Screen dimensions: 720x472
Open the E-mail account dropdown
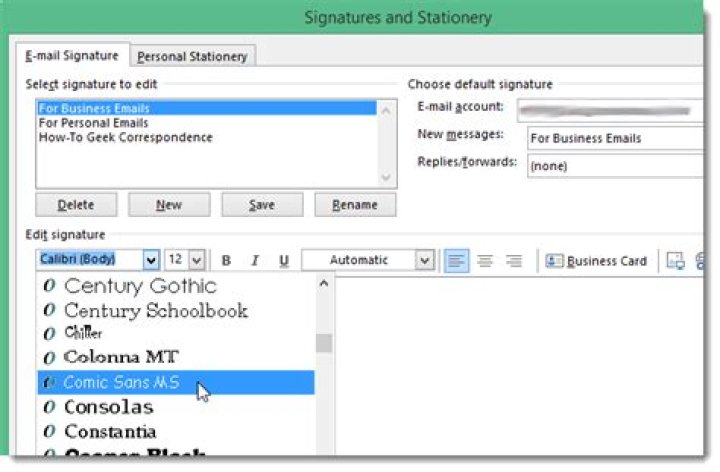point(610,110)
